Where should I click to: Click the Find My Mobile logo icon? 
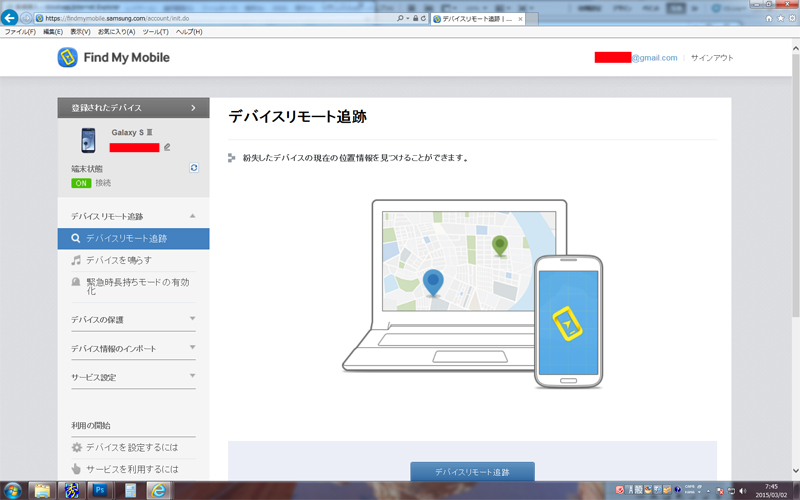coord(67,58)
